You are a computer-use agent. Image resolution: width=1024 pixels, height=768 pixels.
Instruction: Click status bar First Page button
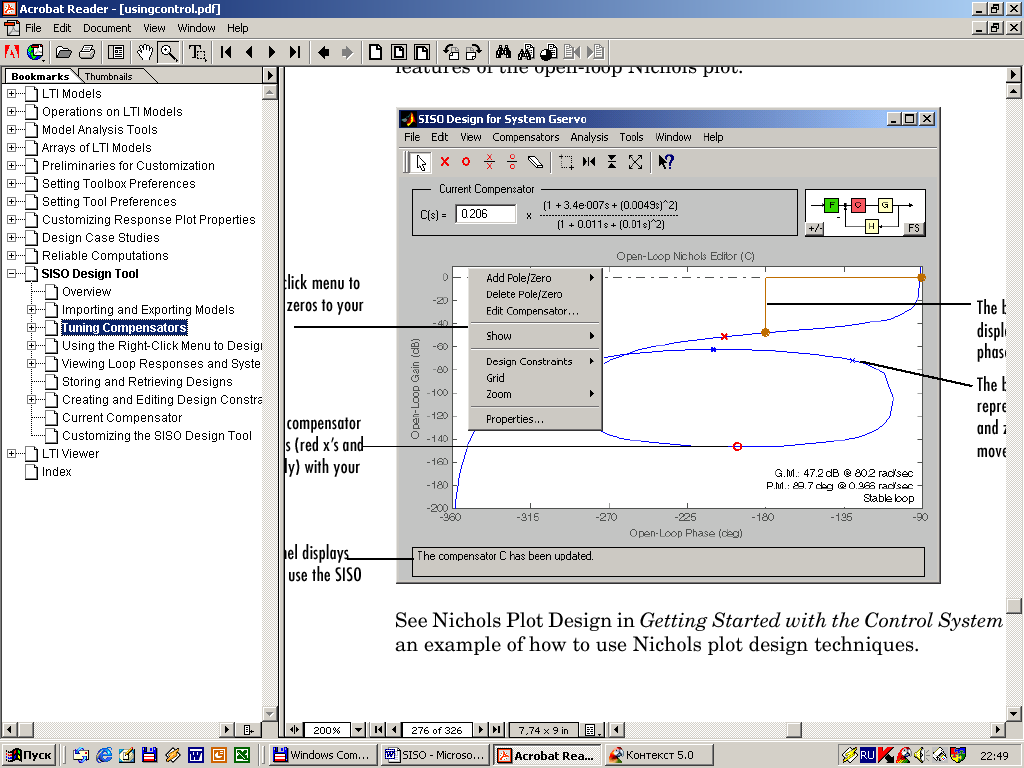[378, 729]
